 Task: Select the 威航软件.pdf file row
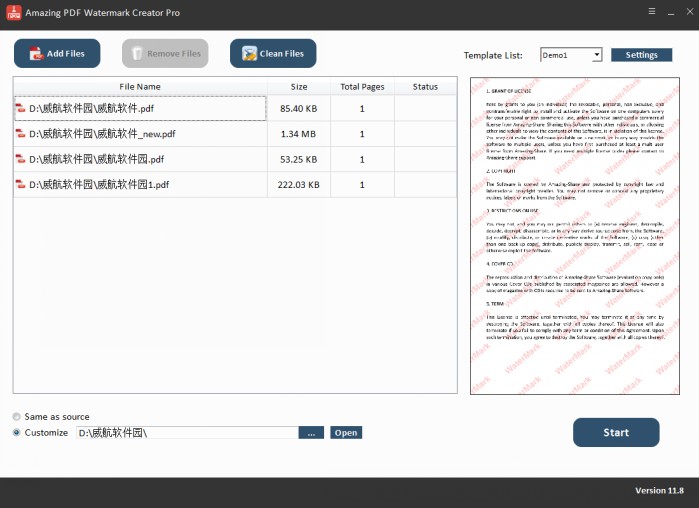click(x=235, y=108)
